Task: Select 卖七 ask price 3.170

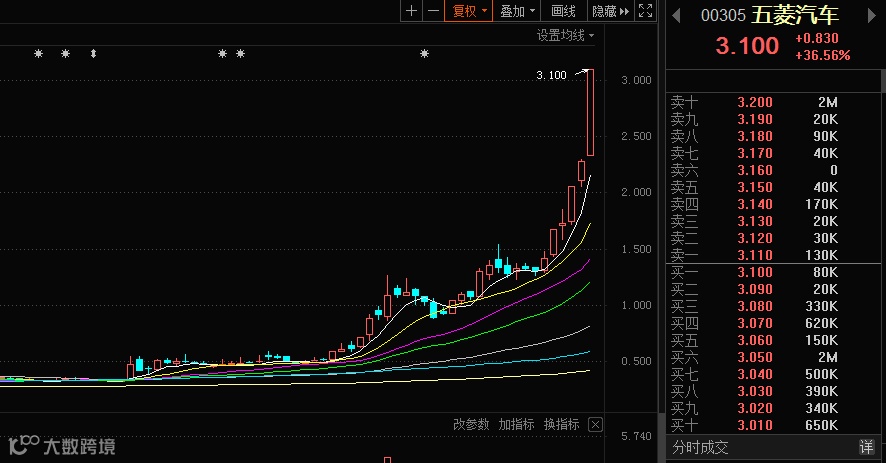Action: click(755, 153)
